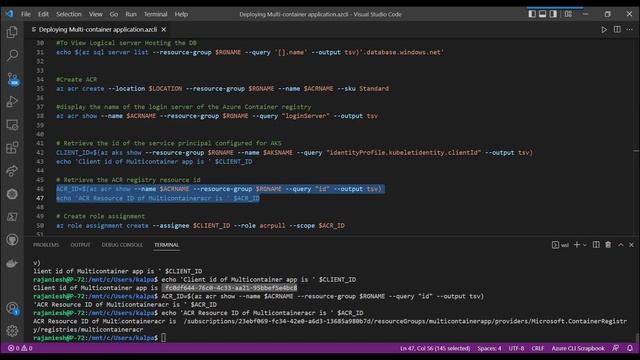
Task: Click the Visual Studio Code logo icon
Action: [x=10, y=14]
